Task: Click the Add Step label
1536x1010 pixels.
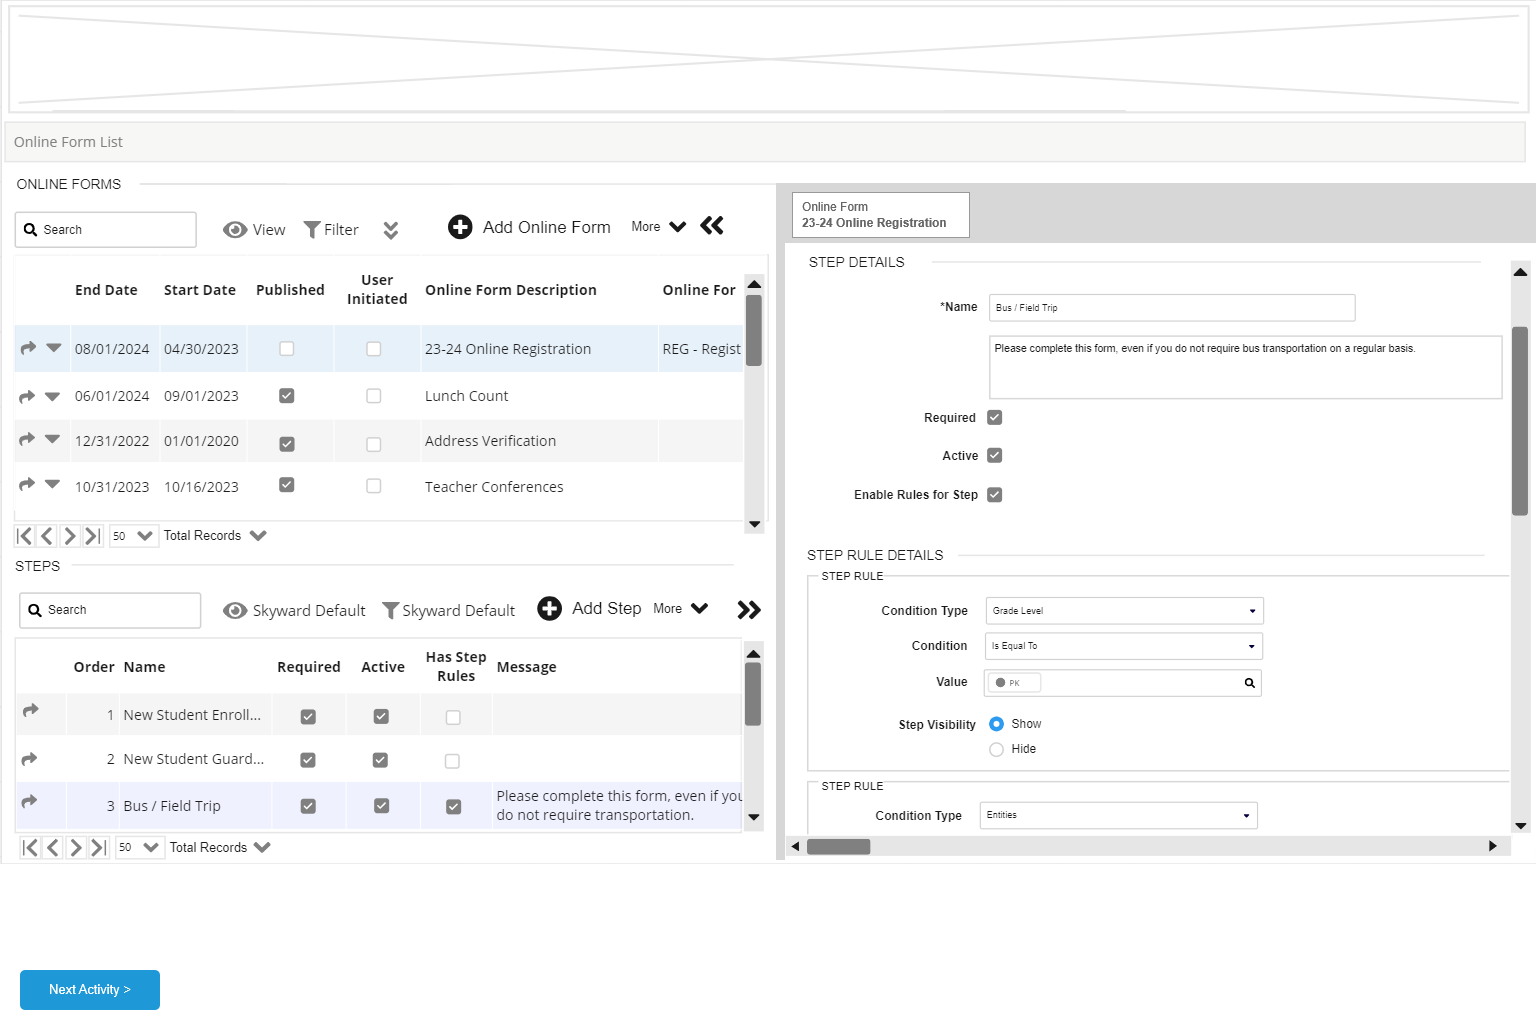Action: point(607,608)
